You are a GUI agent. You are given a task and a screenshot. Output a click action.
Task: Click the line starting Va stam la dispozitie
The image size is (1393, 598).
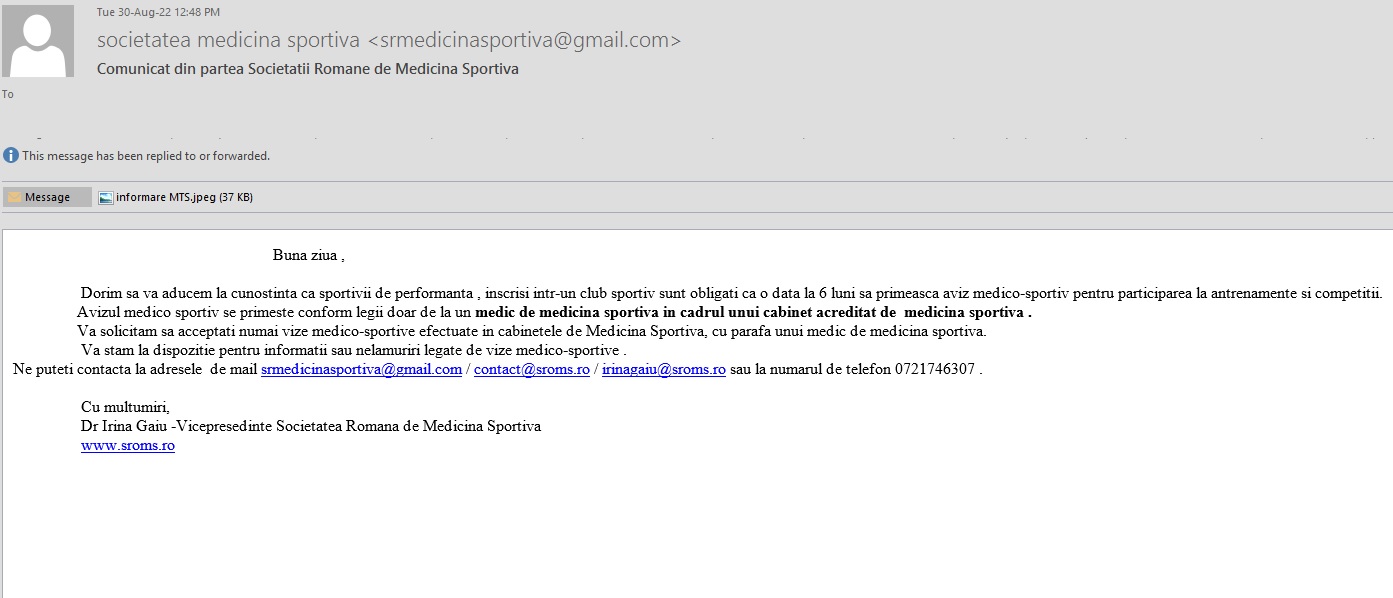tap(353, 350)
